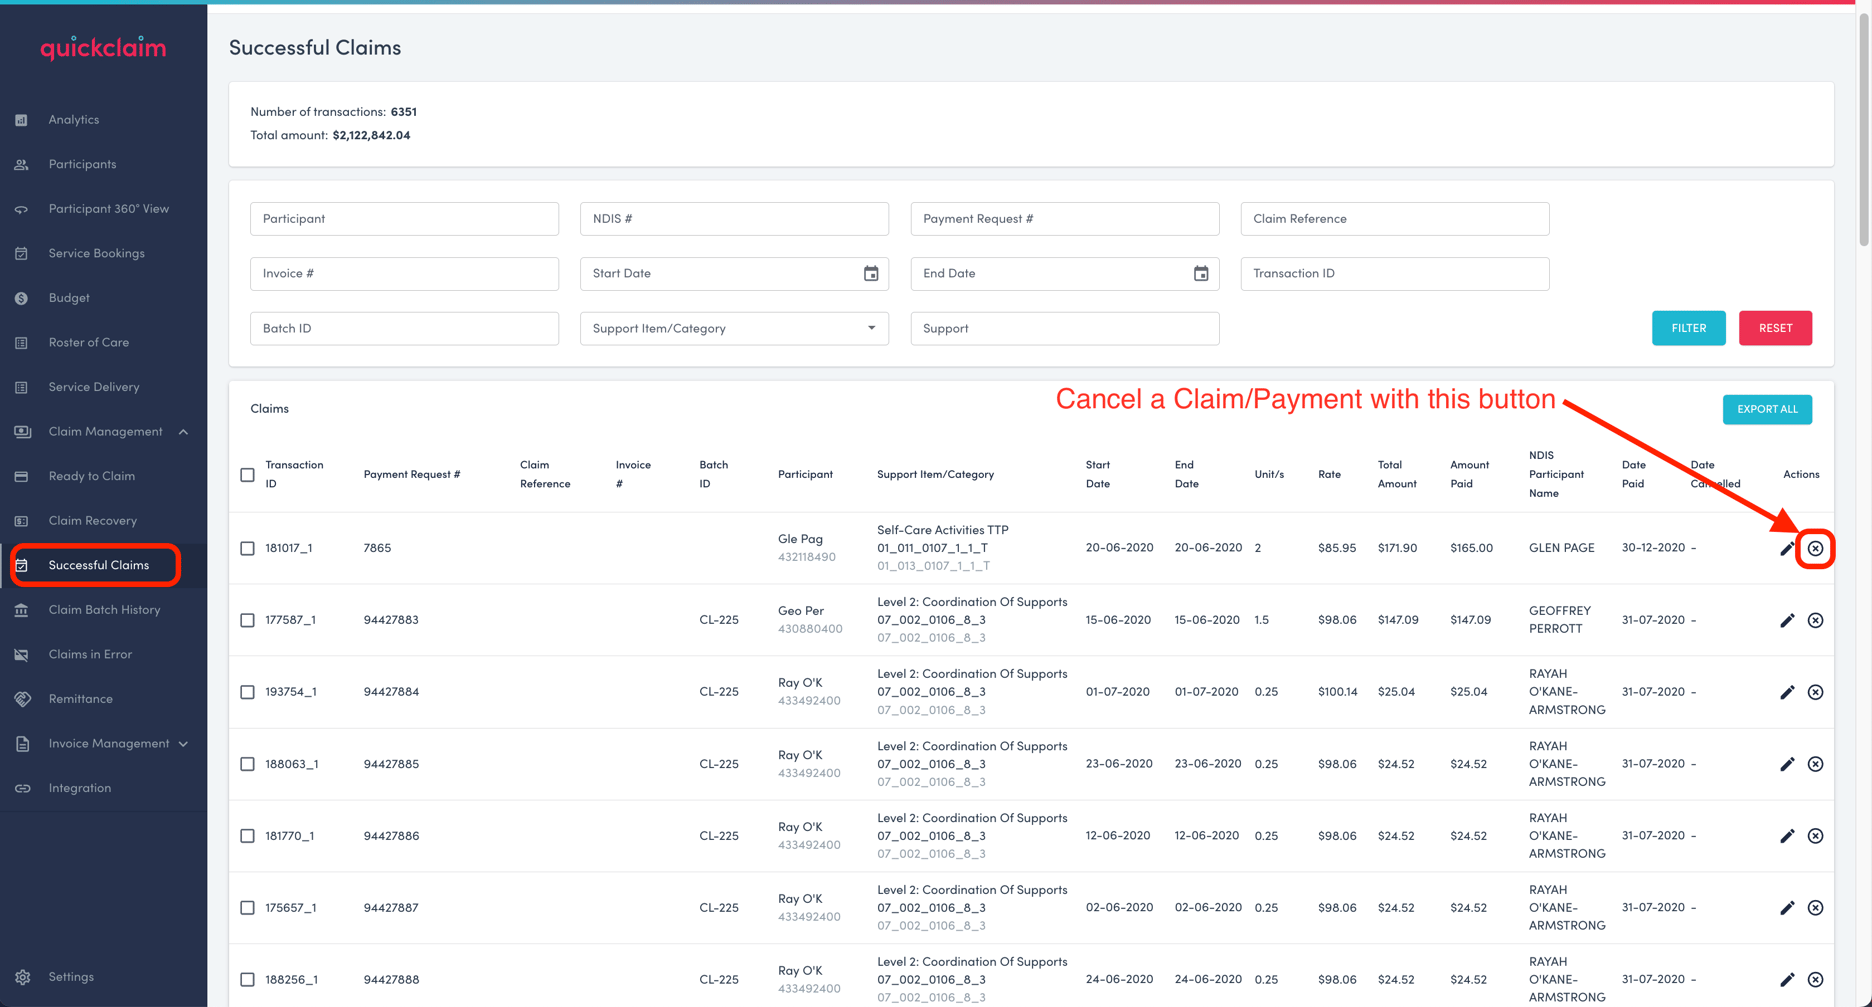Viewport: 1872px width, 1007px height.
Task: Cancel claim 177587_1 with the circled X icon
Action: coord(1816,620)
